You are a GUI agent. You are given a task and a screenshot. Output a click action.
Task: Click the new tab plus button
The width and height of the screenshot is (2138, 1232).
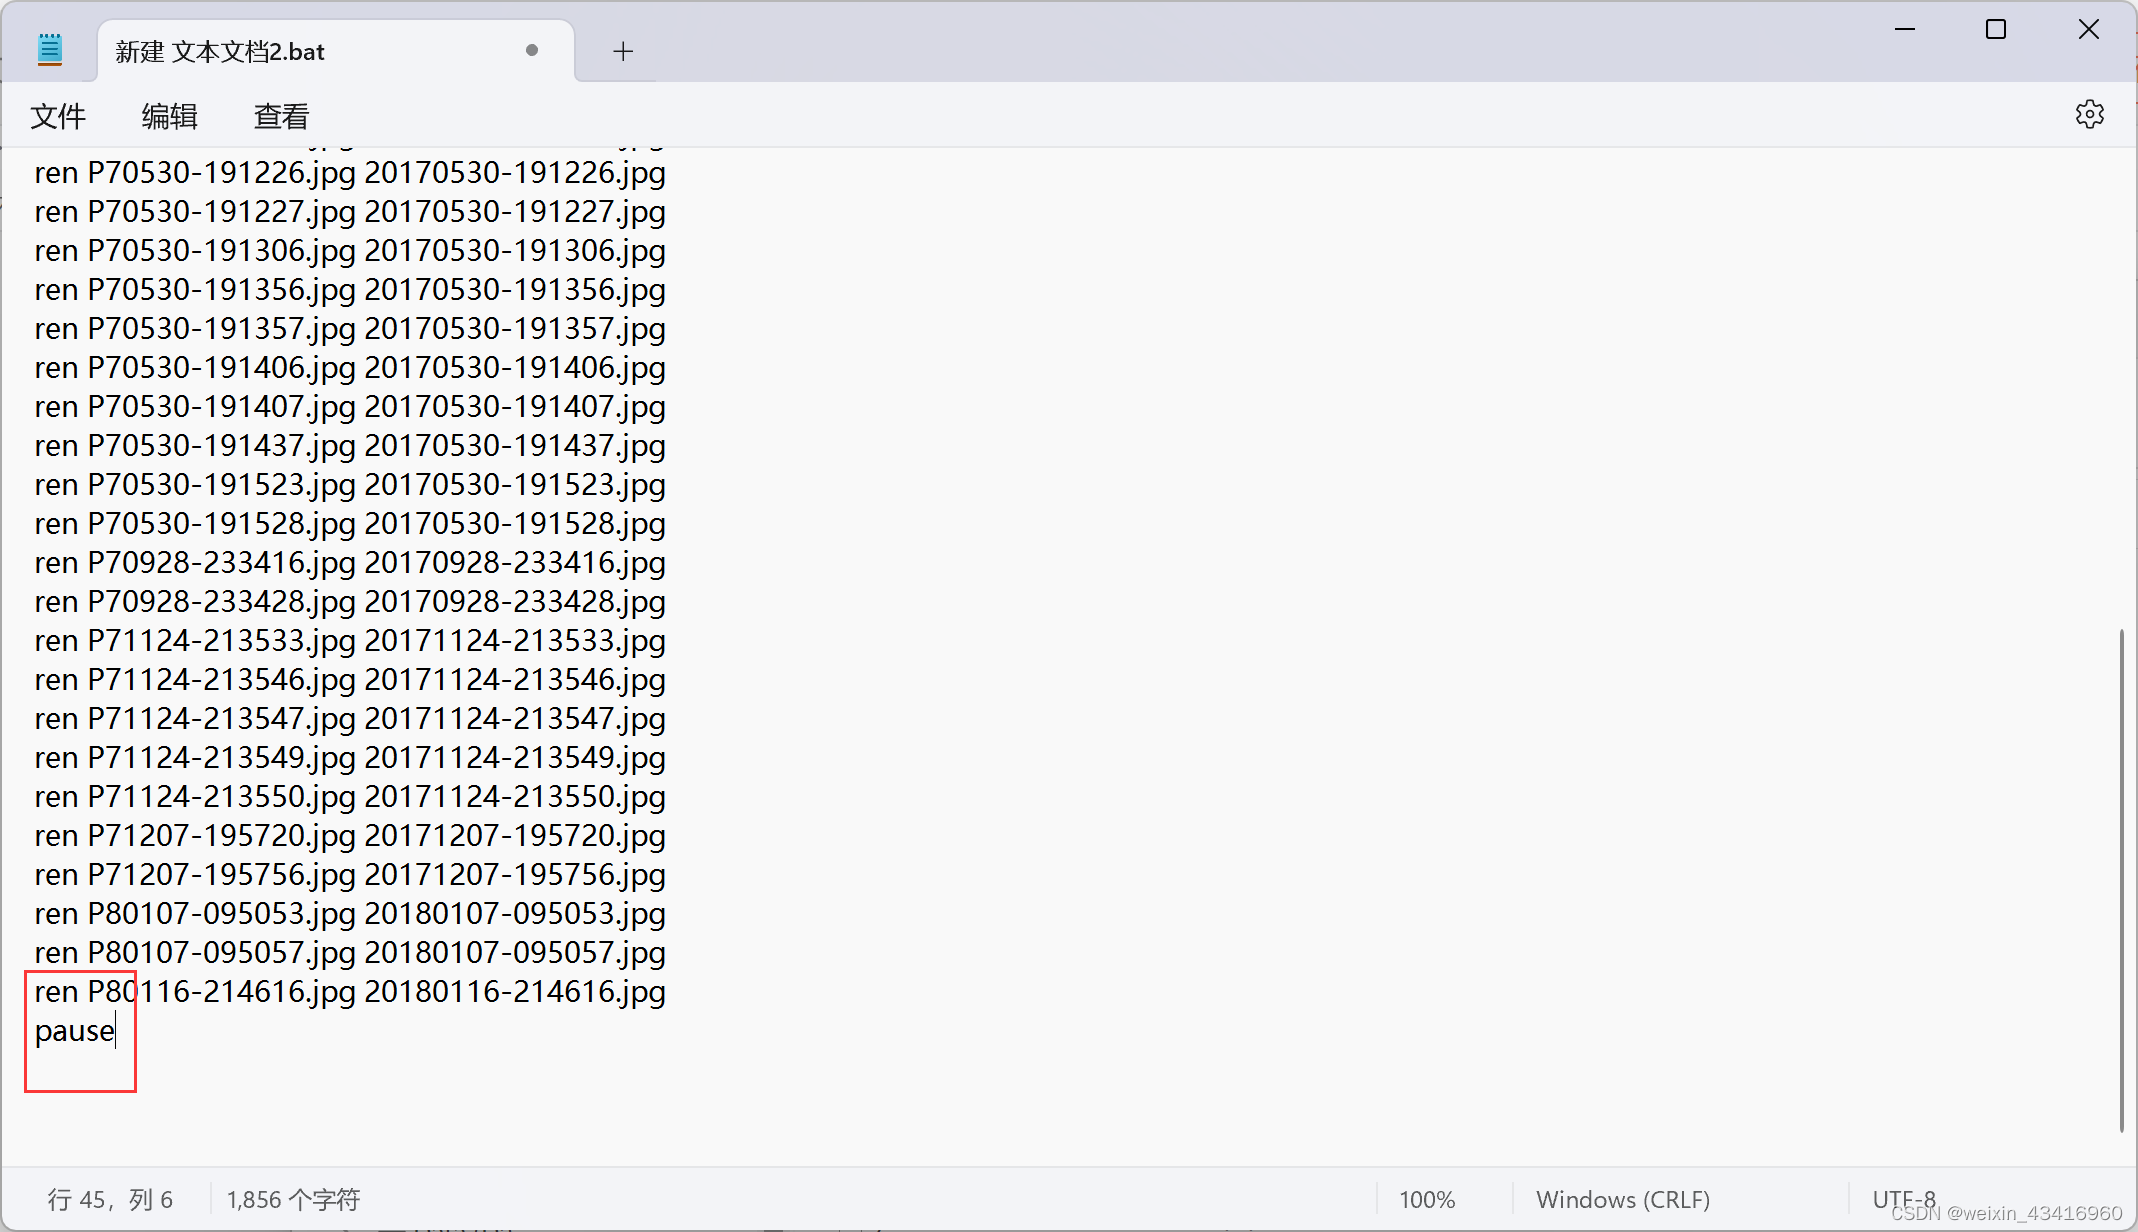623,51
